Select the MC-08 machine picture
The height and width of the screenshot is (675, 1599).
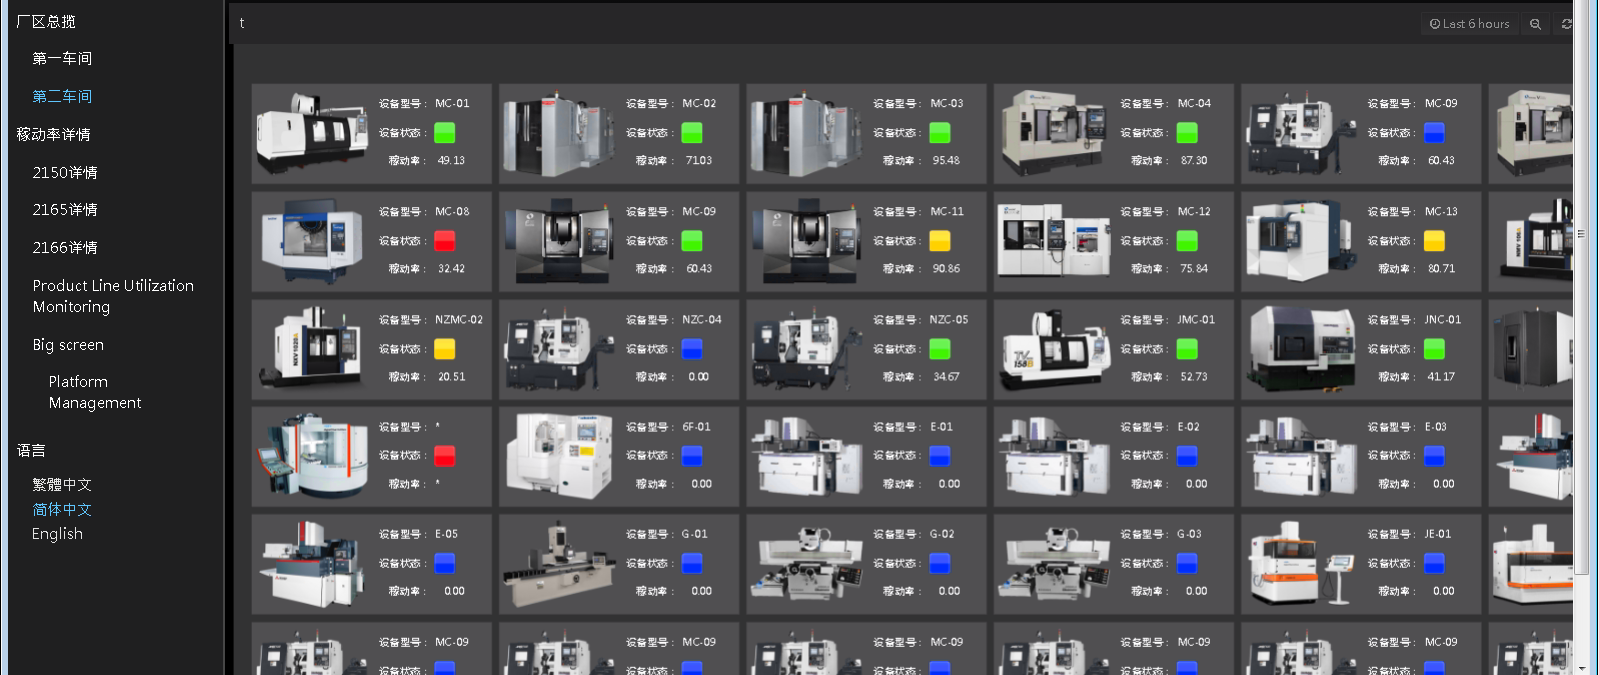312,241
